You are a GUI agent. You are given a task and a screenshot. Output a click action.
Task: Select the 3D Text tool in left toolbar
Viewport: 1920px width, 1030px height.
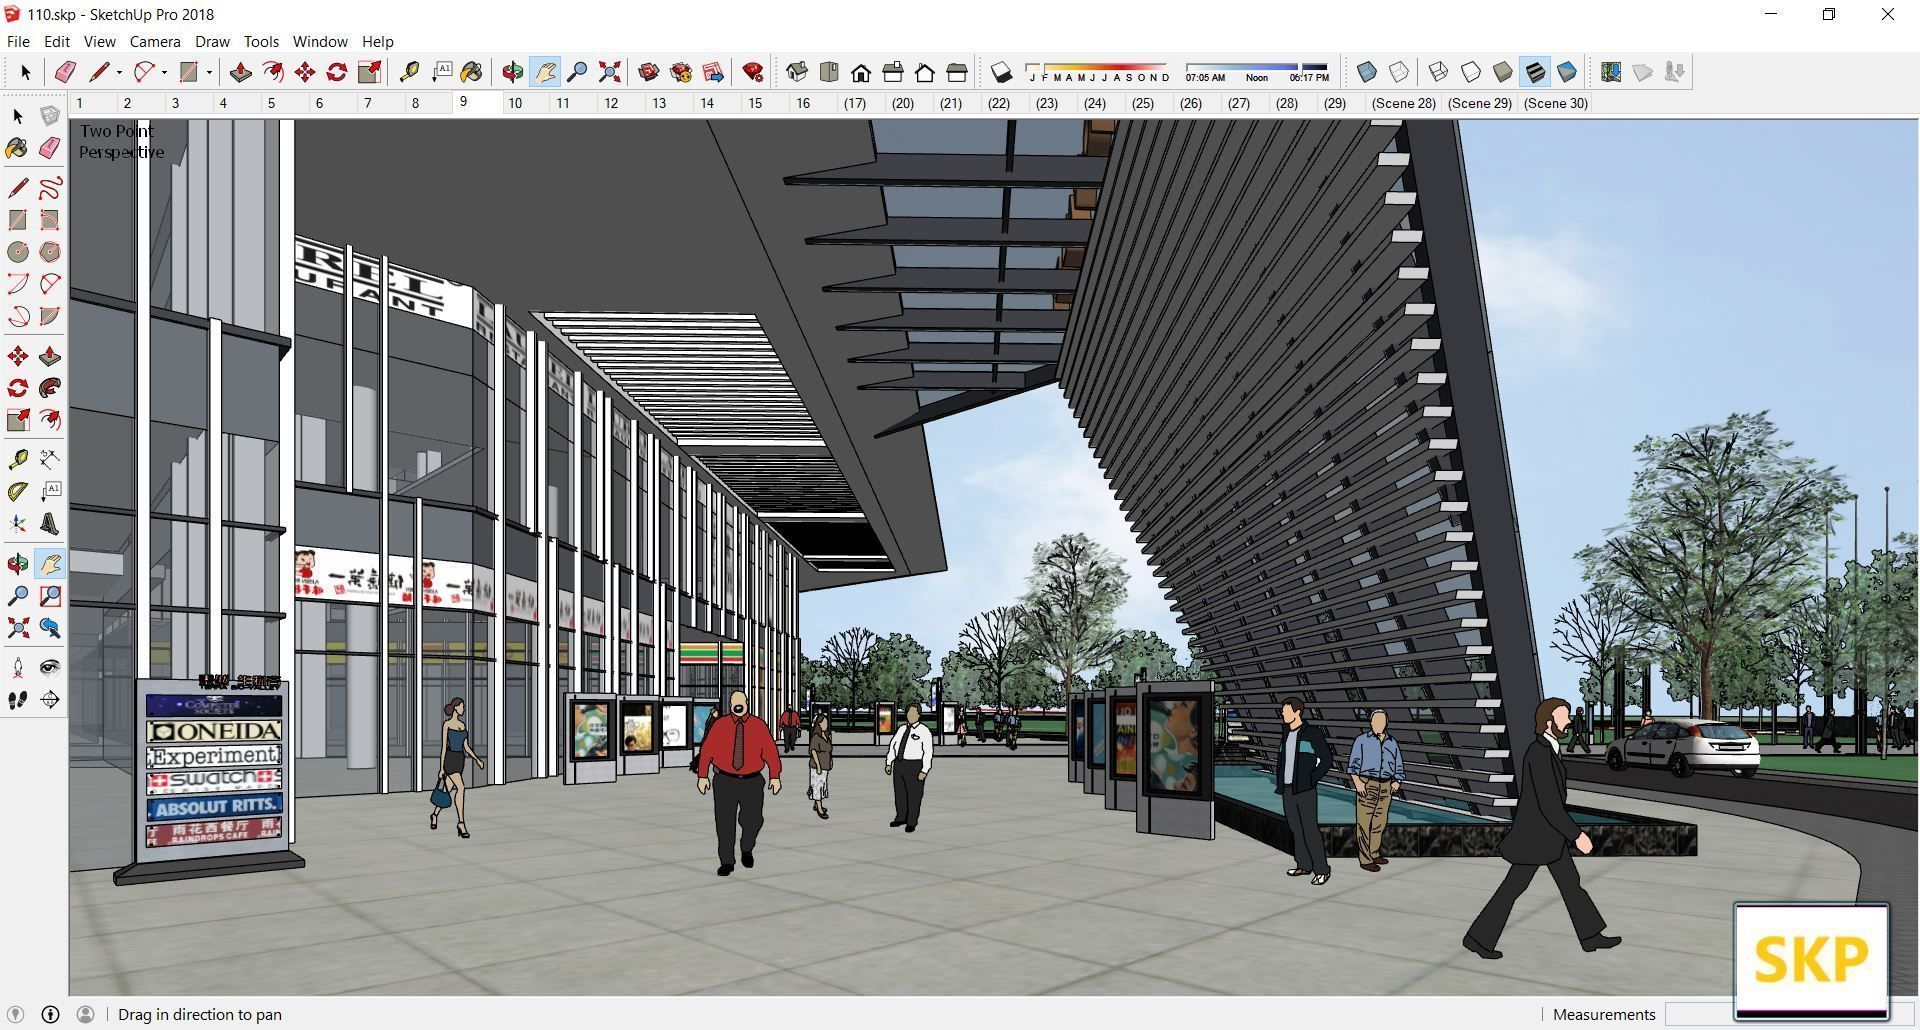click(x=49, y=524)
